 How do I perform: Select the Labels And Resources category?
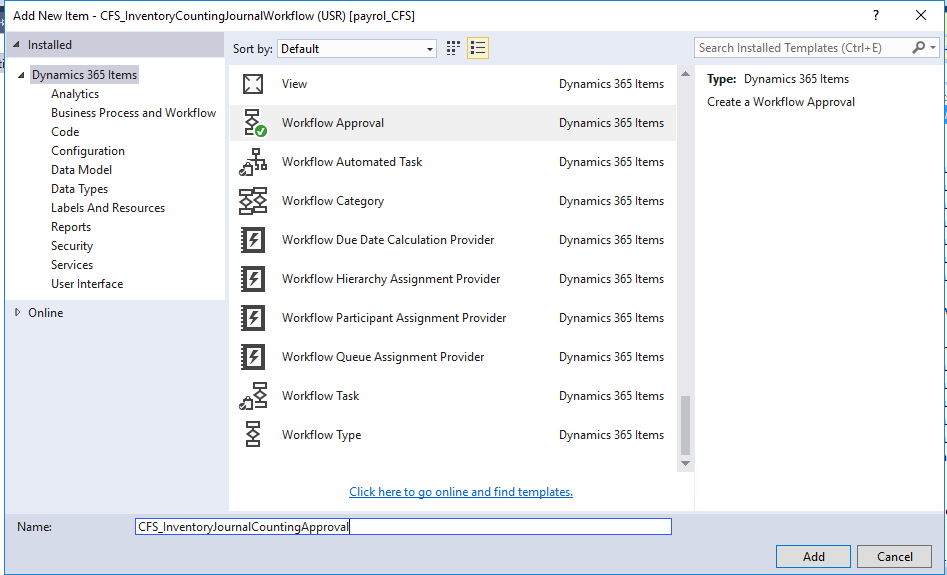coord(108,208)
